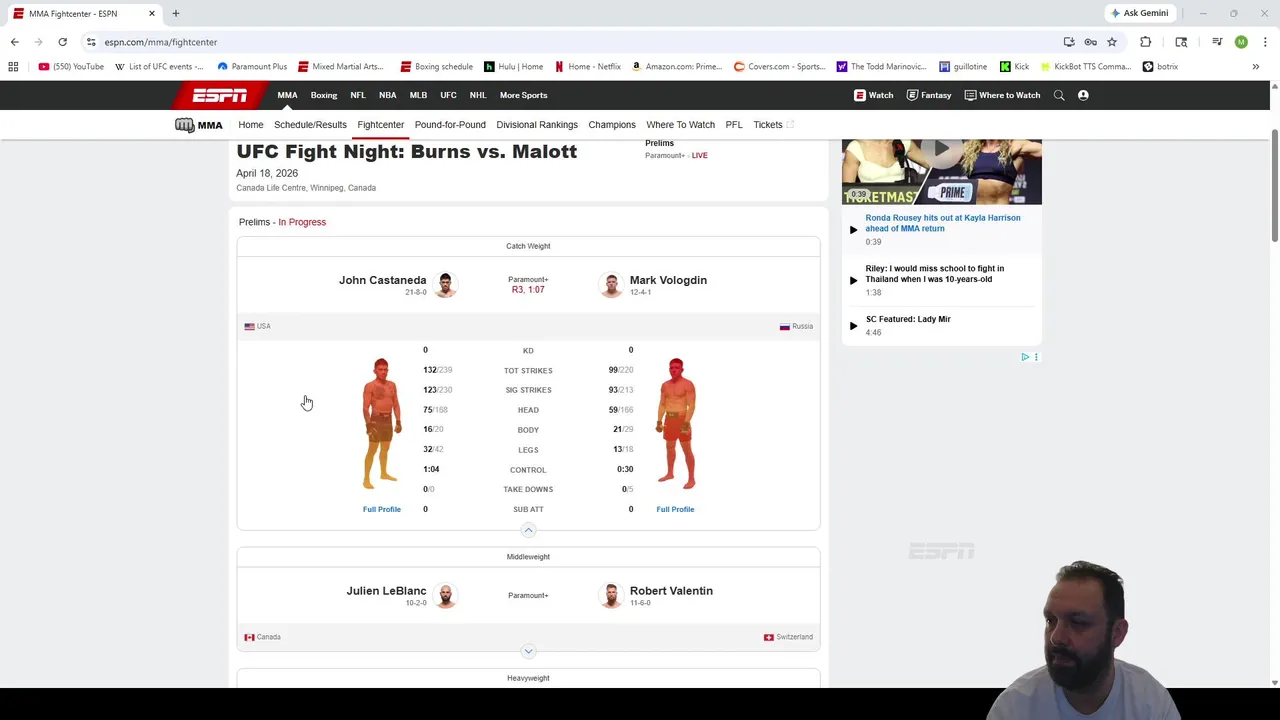Click the Robert Valentin name link
Image resolution: width=1280 pixels, height=720 pixels.
pos(671,591)
